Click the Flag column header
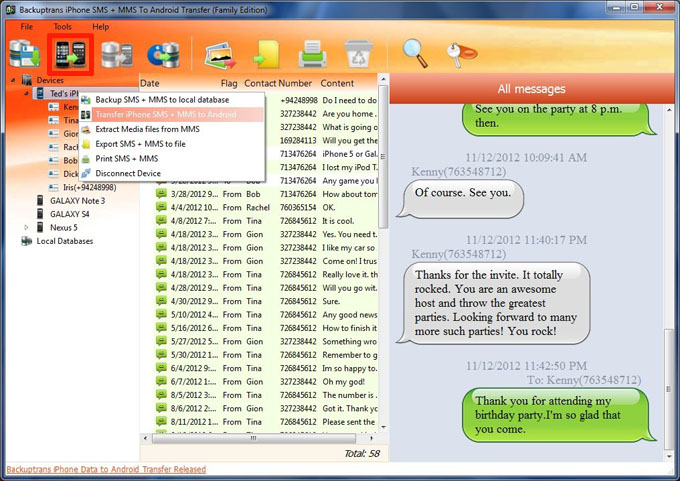 tap(229, 83)
